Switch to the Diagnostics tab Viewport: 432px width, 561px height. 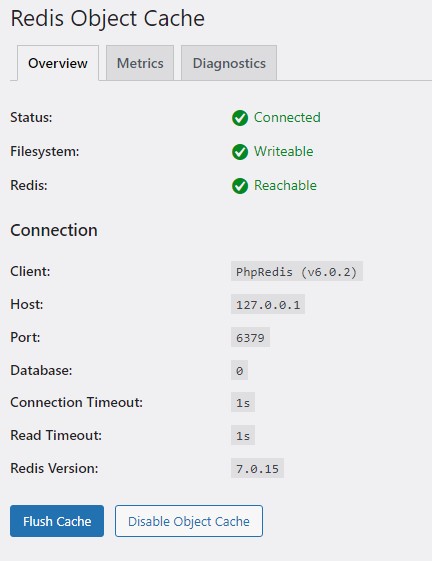tap(229, 63)
